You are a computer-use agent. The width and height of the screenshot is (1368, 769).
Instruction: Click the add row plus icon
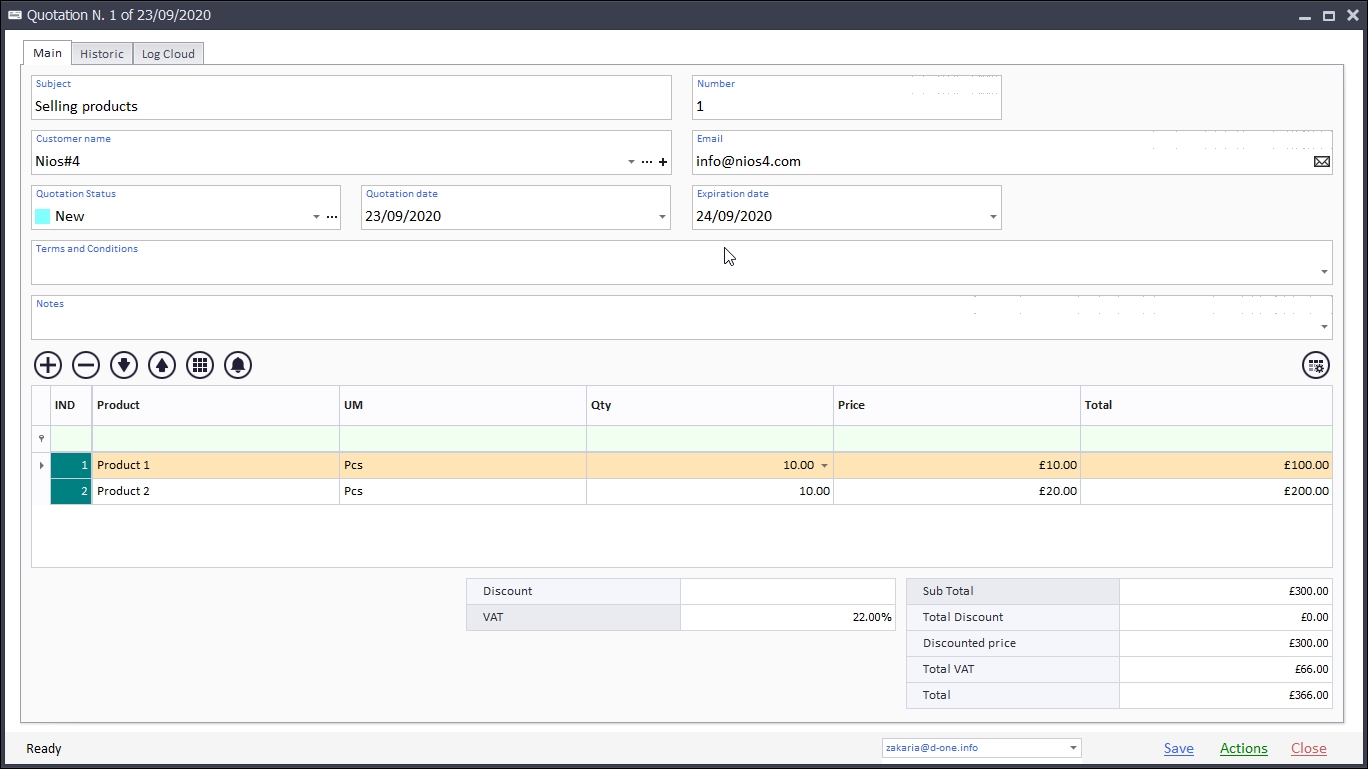click(48, 365)
